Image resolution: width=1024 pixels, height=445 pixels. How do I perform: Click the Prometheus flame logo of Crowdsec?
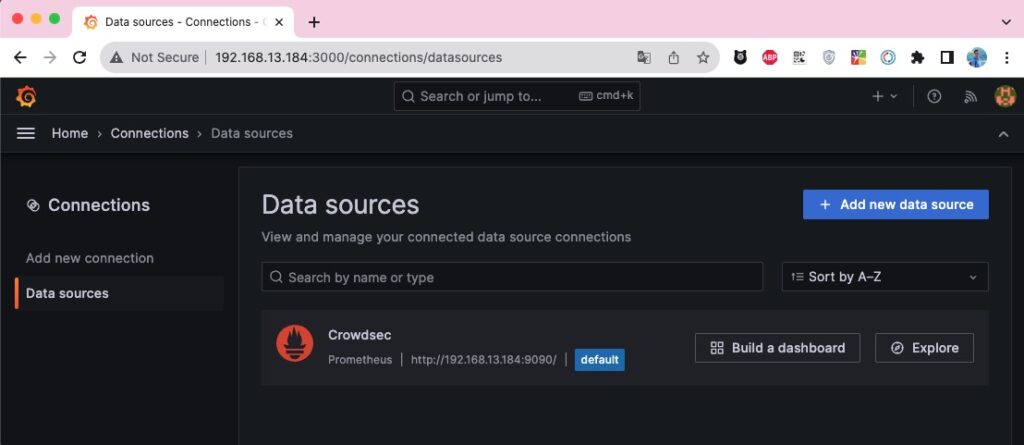(x=295, y=343)
